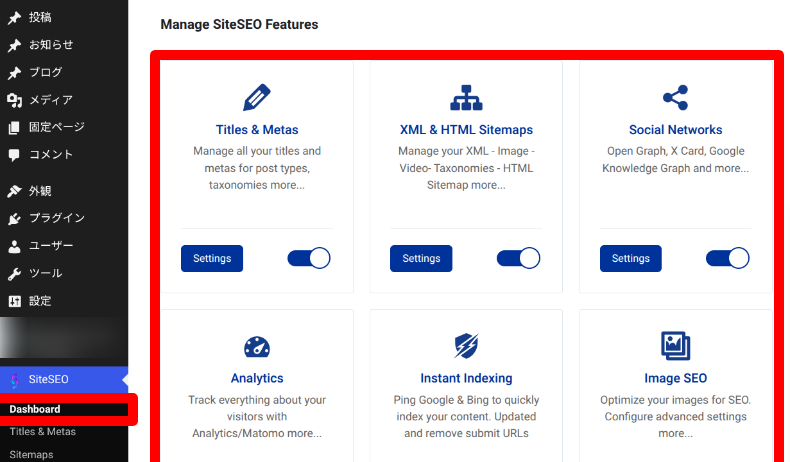Viewport: 790px width, 462px height.
Task: Click the Titles & Metas pencil icon
Action: click(257, 97)
